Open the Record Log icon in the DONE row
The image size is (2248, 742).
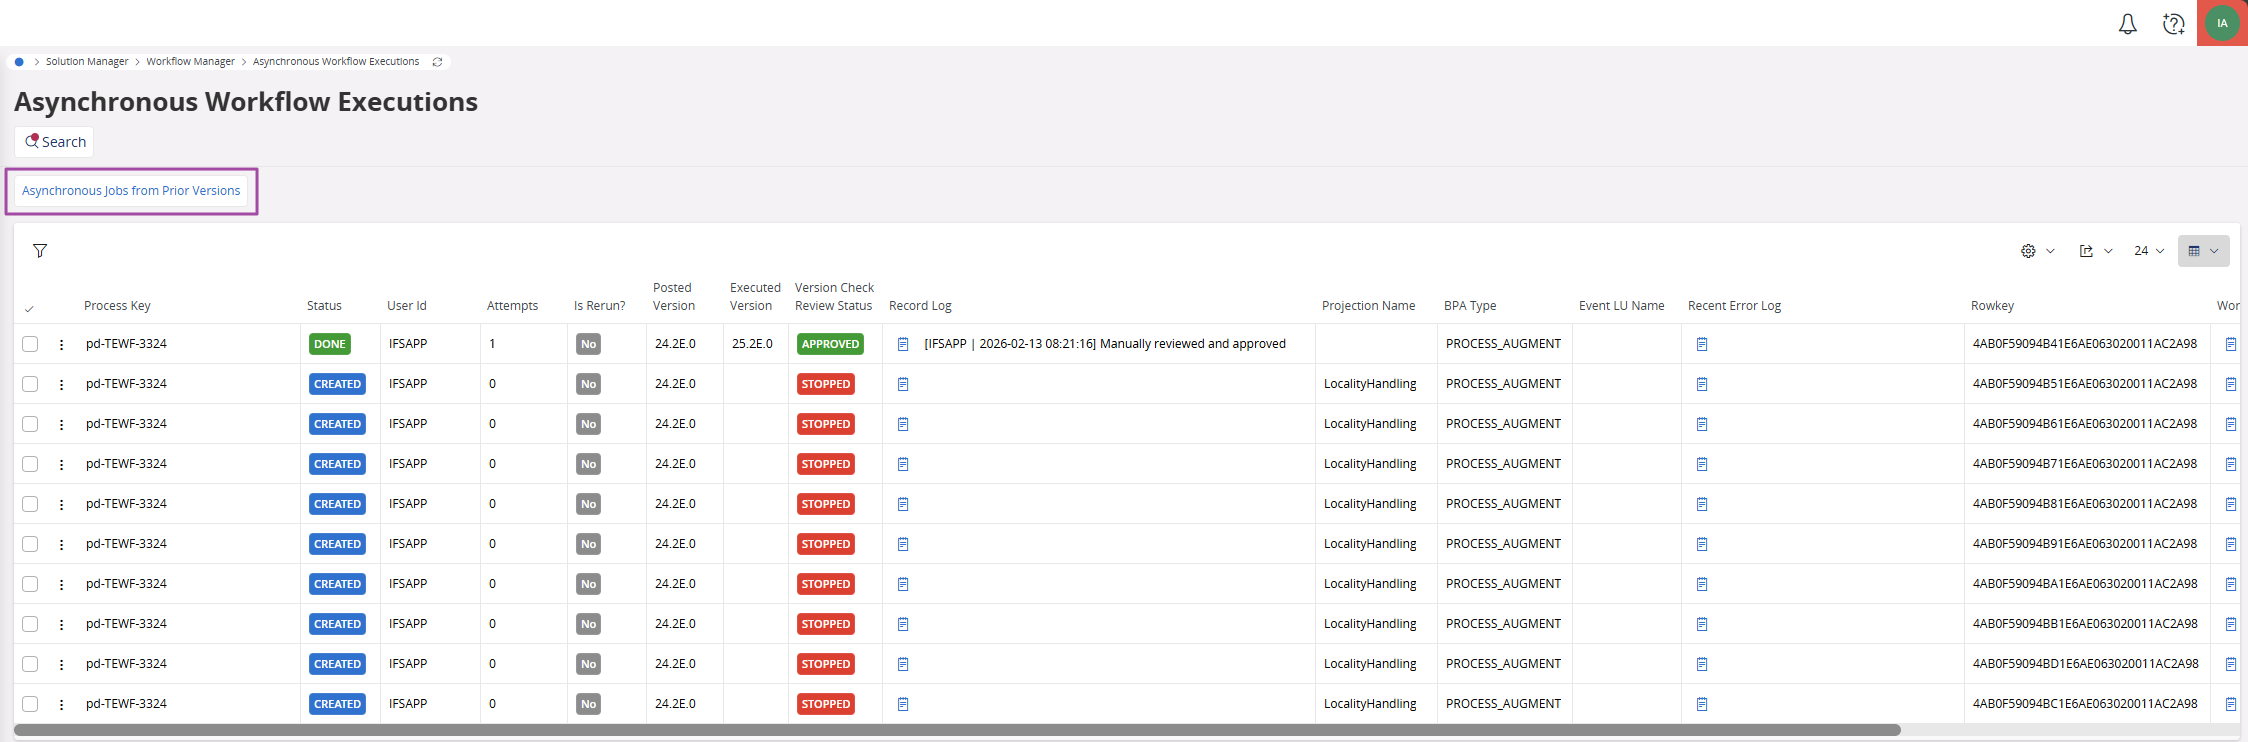(x=903, y=344)
